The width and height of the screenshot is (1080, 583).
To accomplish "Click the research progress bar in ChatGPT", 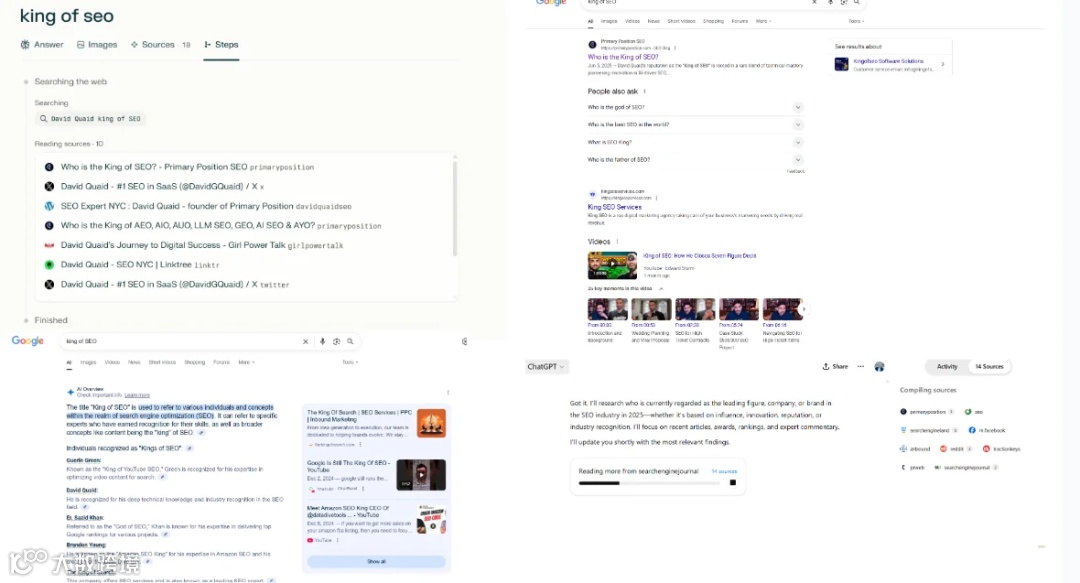I will coord(649,483).
